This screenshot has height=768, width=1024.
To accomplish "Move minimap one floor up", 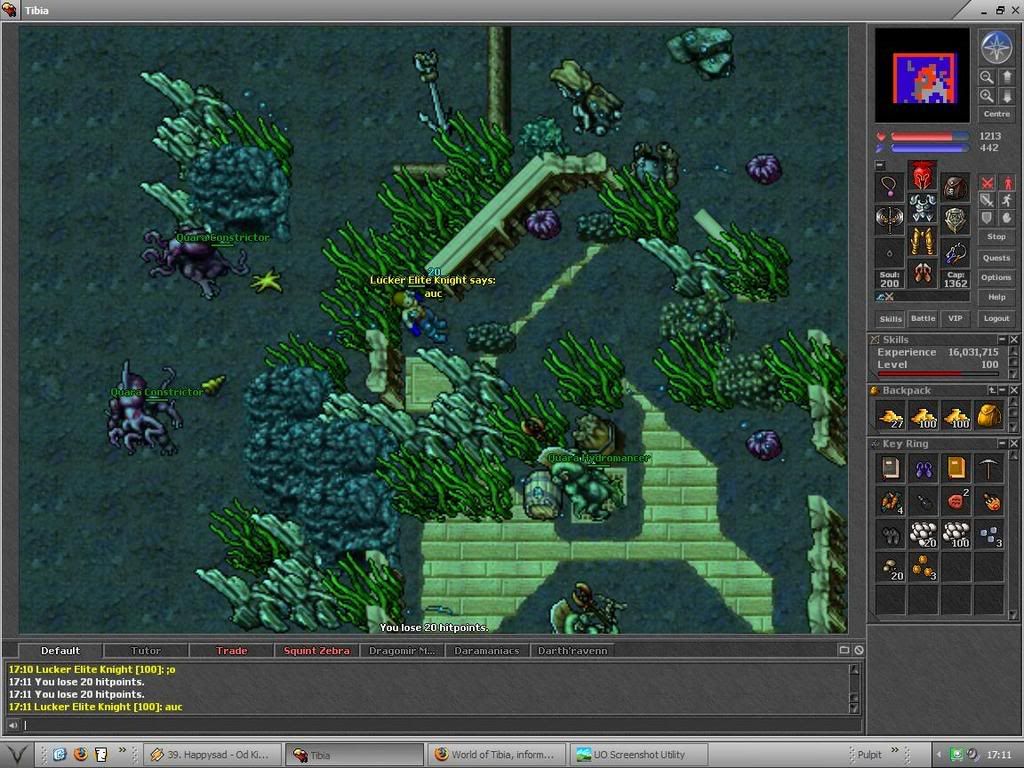I will 1006,77.
